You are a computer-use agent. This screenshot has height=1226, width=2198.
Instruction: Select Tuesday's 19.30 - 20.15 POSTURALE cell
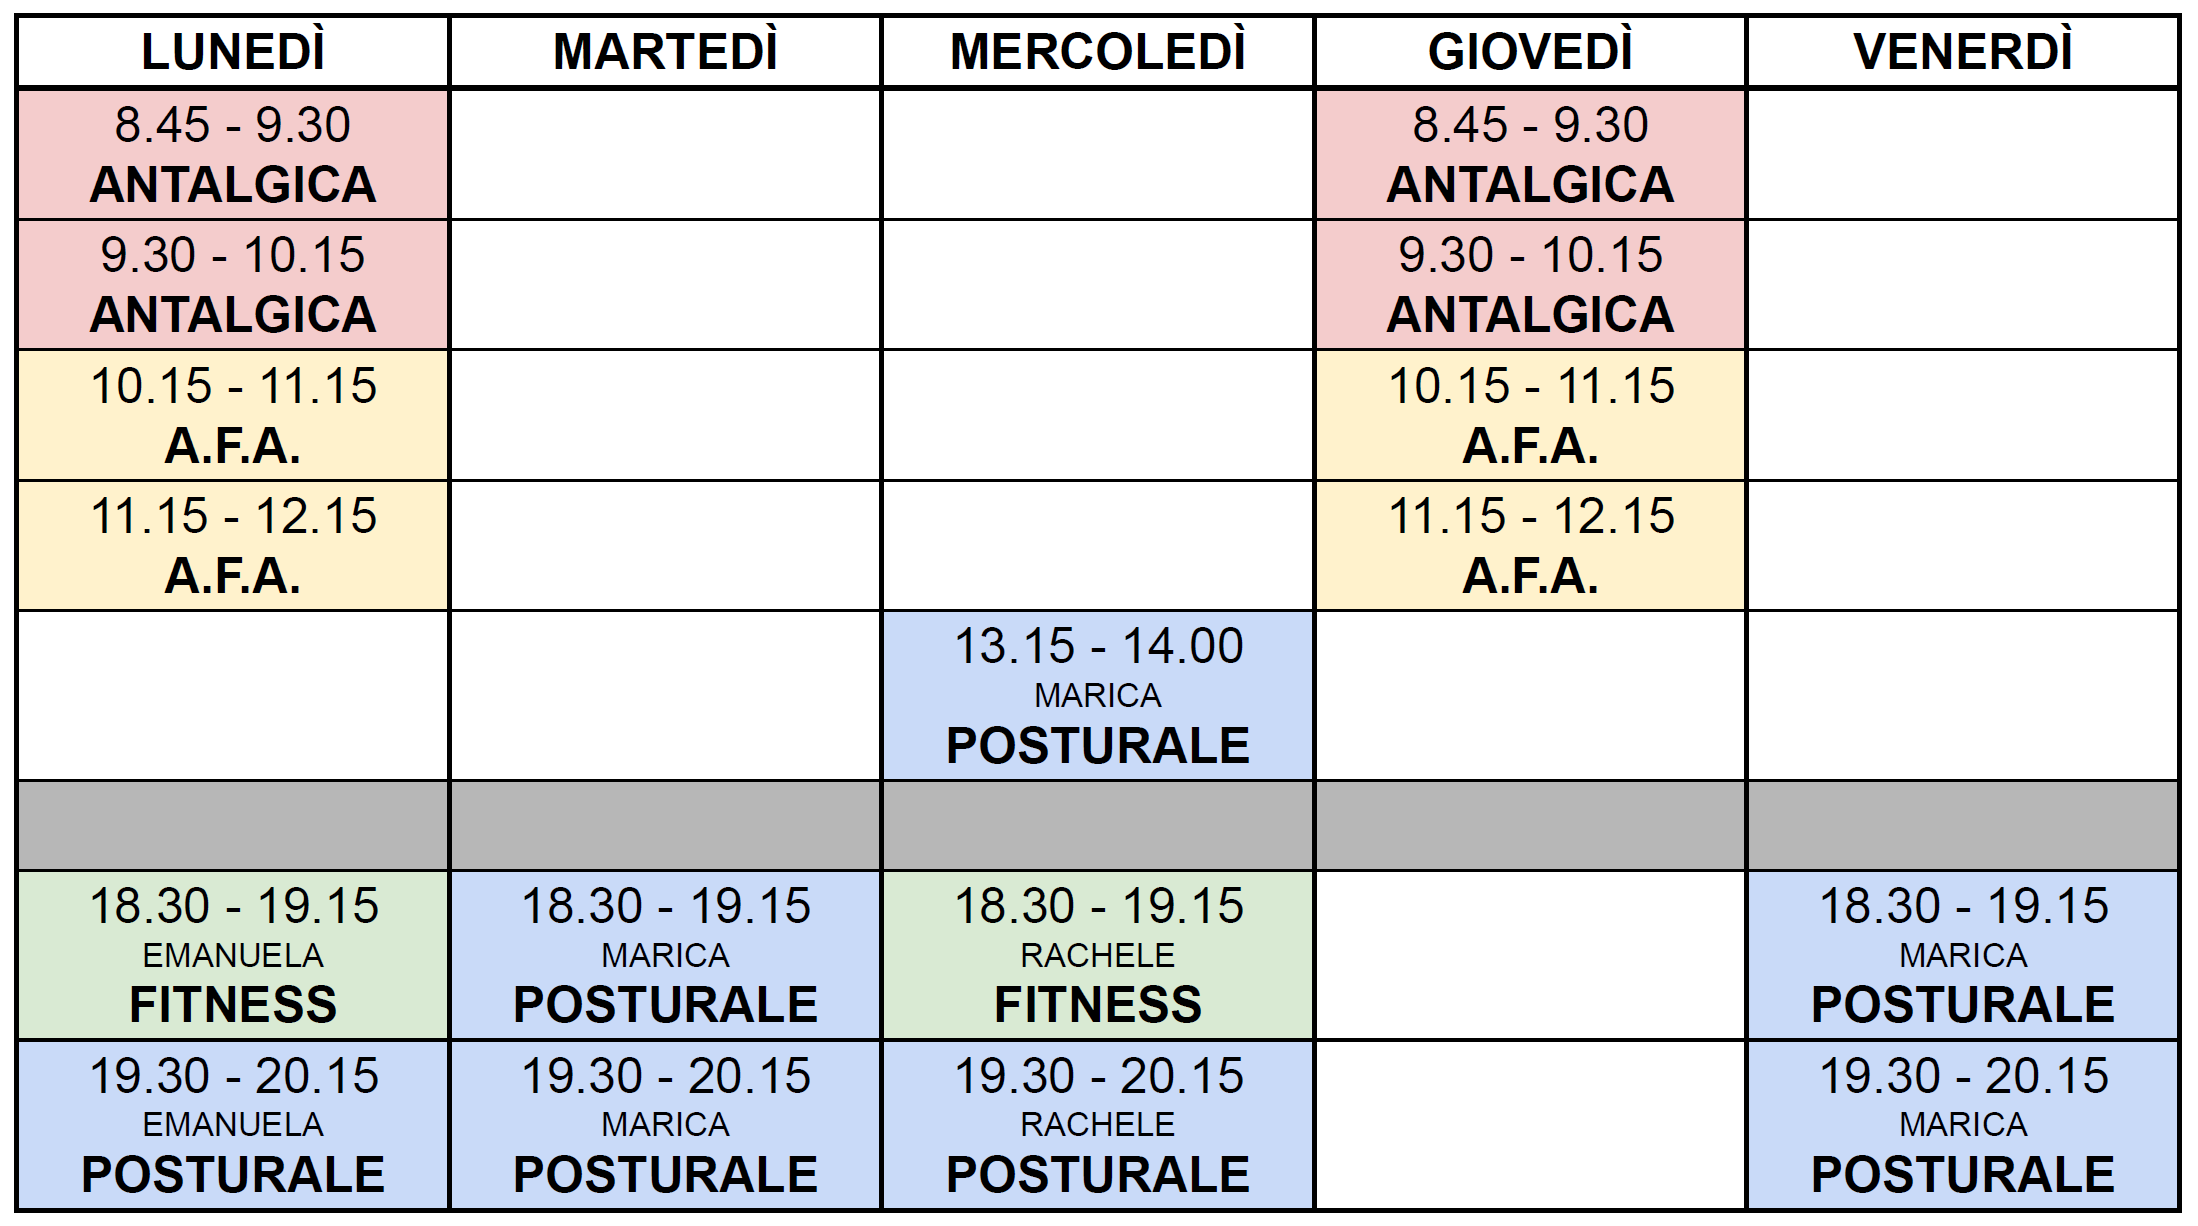pos(665,1125)
